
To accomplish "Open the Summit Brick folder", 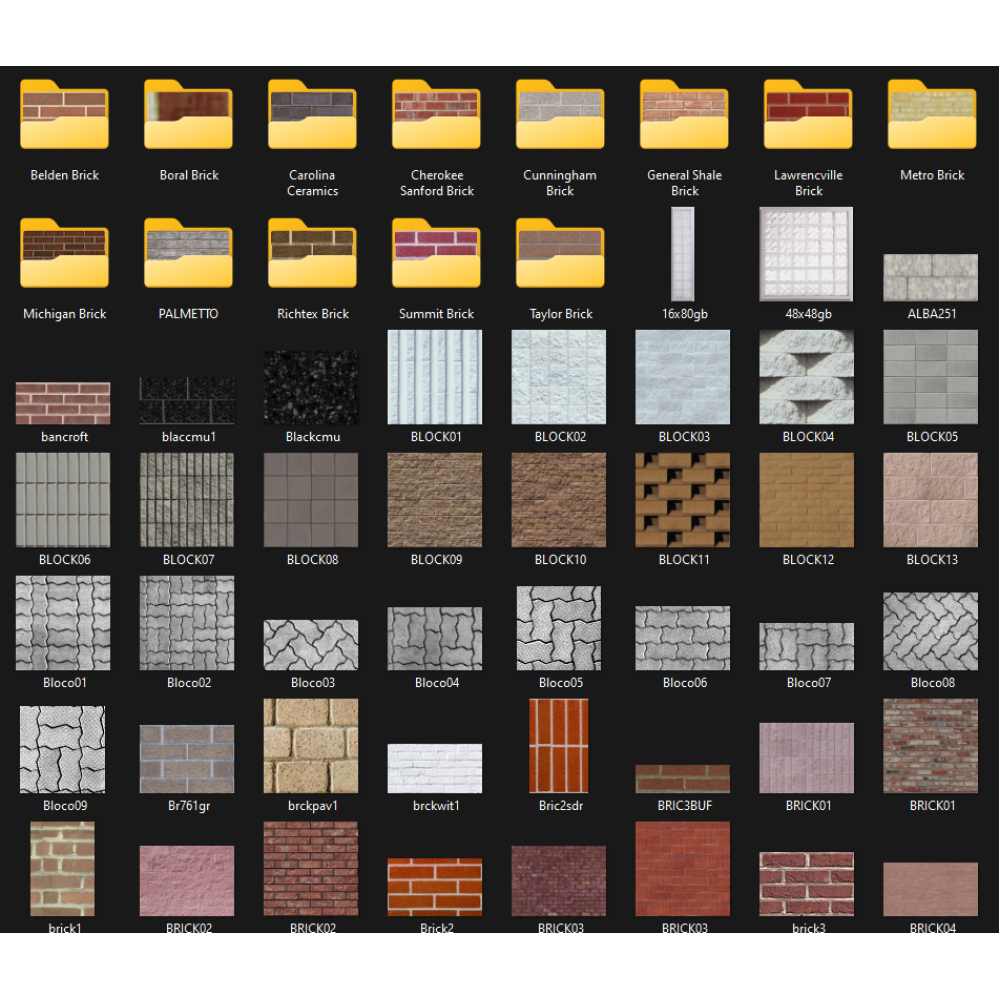I will pos(436,253).
